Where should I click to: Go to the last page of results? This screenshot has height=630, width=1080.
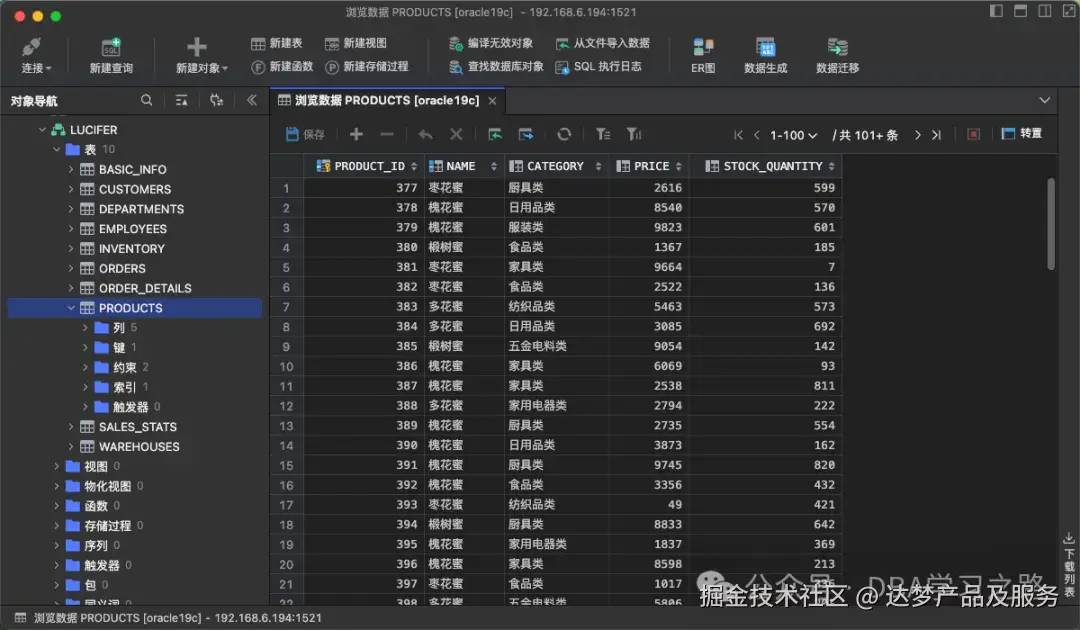click(936, 135)
